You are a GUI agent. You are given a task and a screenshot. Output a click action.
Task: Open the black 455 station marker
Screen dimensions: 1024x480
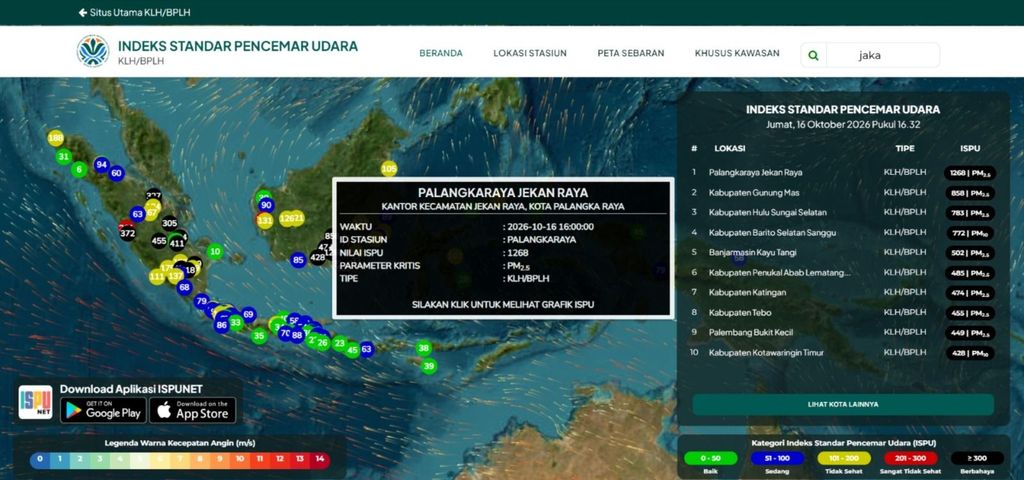159,240
